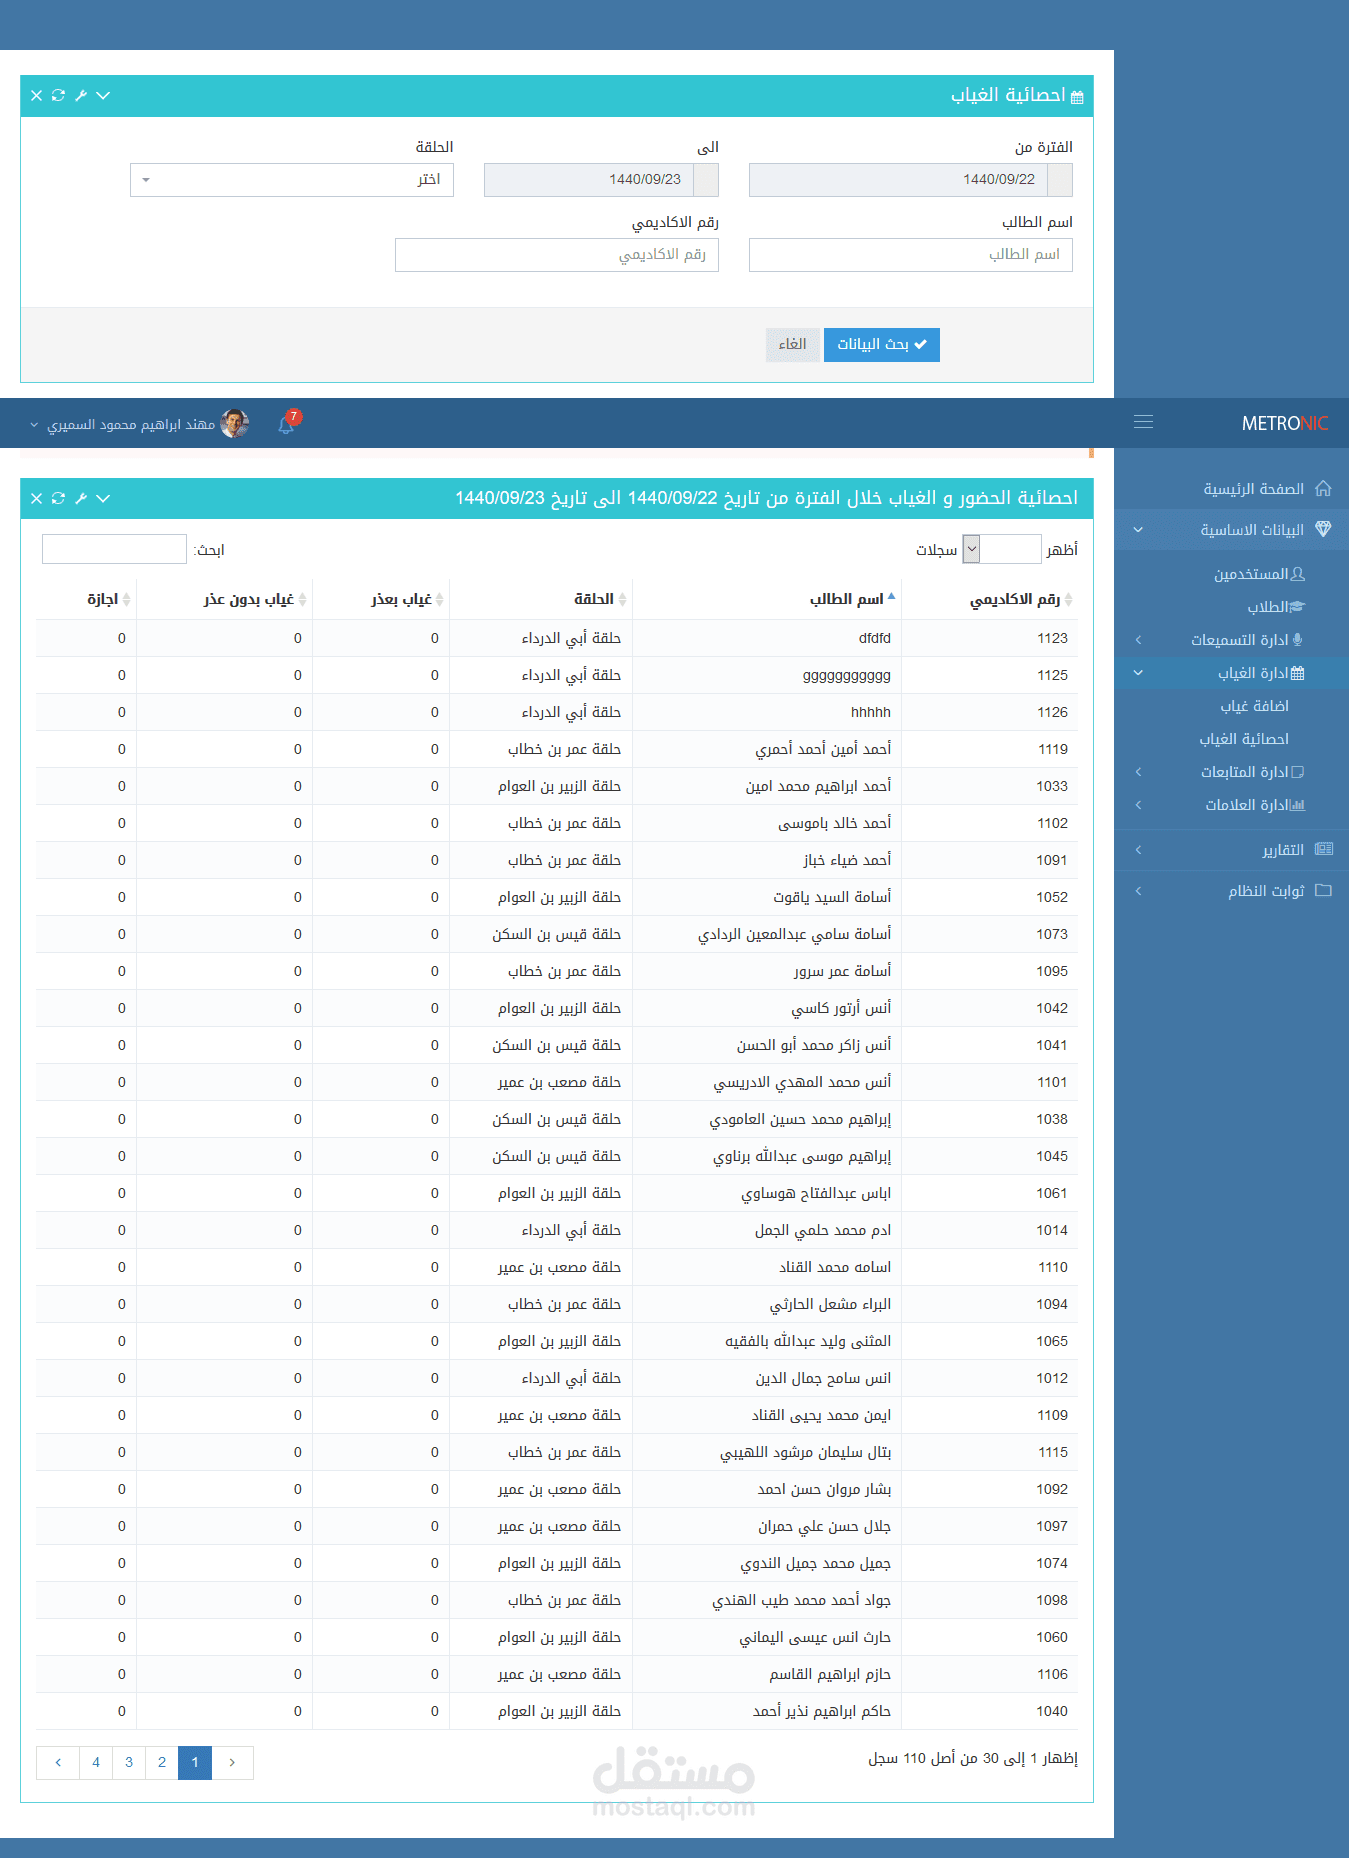Expand ادارة التسميعات submenu arrow
1349x1858 pixels.
[x=1138, y=640]
